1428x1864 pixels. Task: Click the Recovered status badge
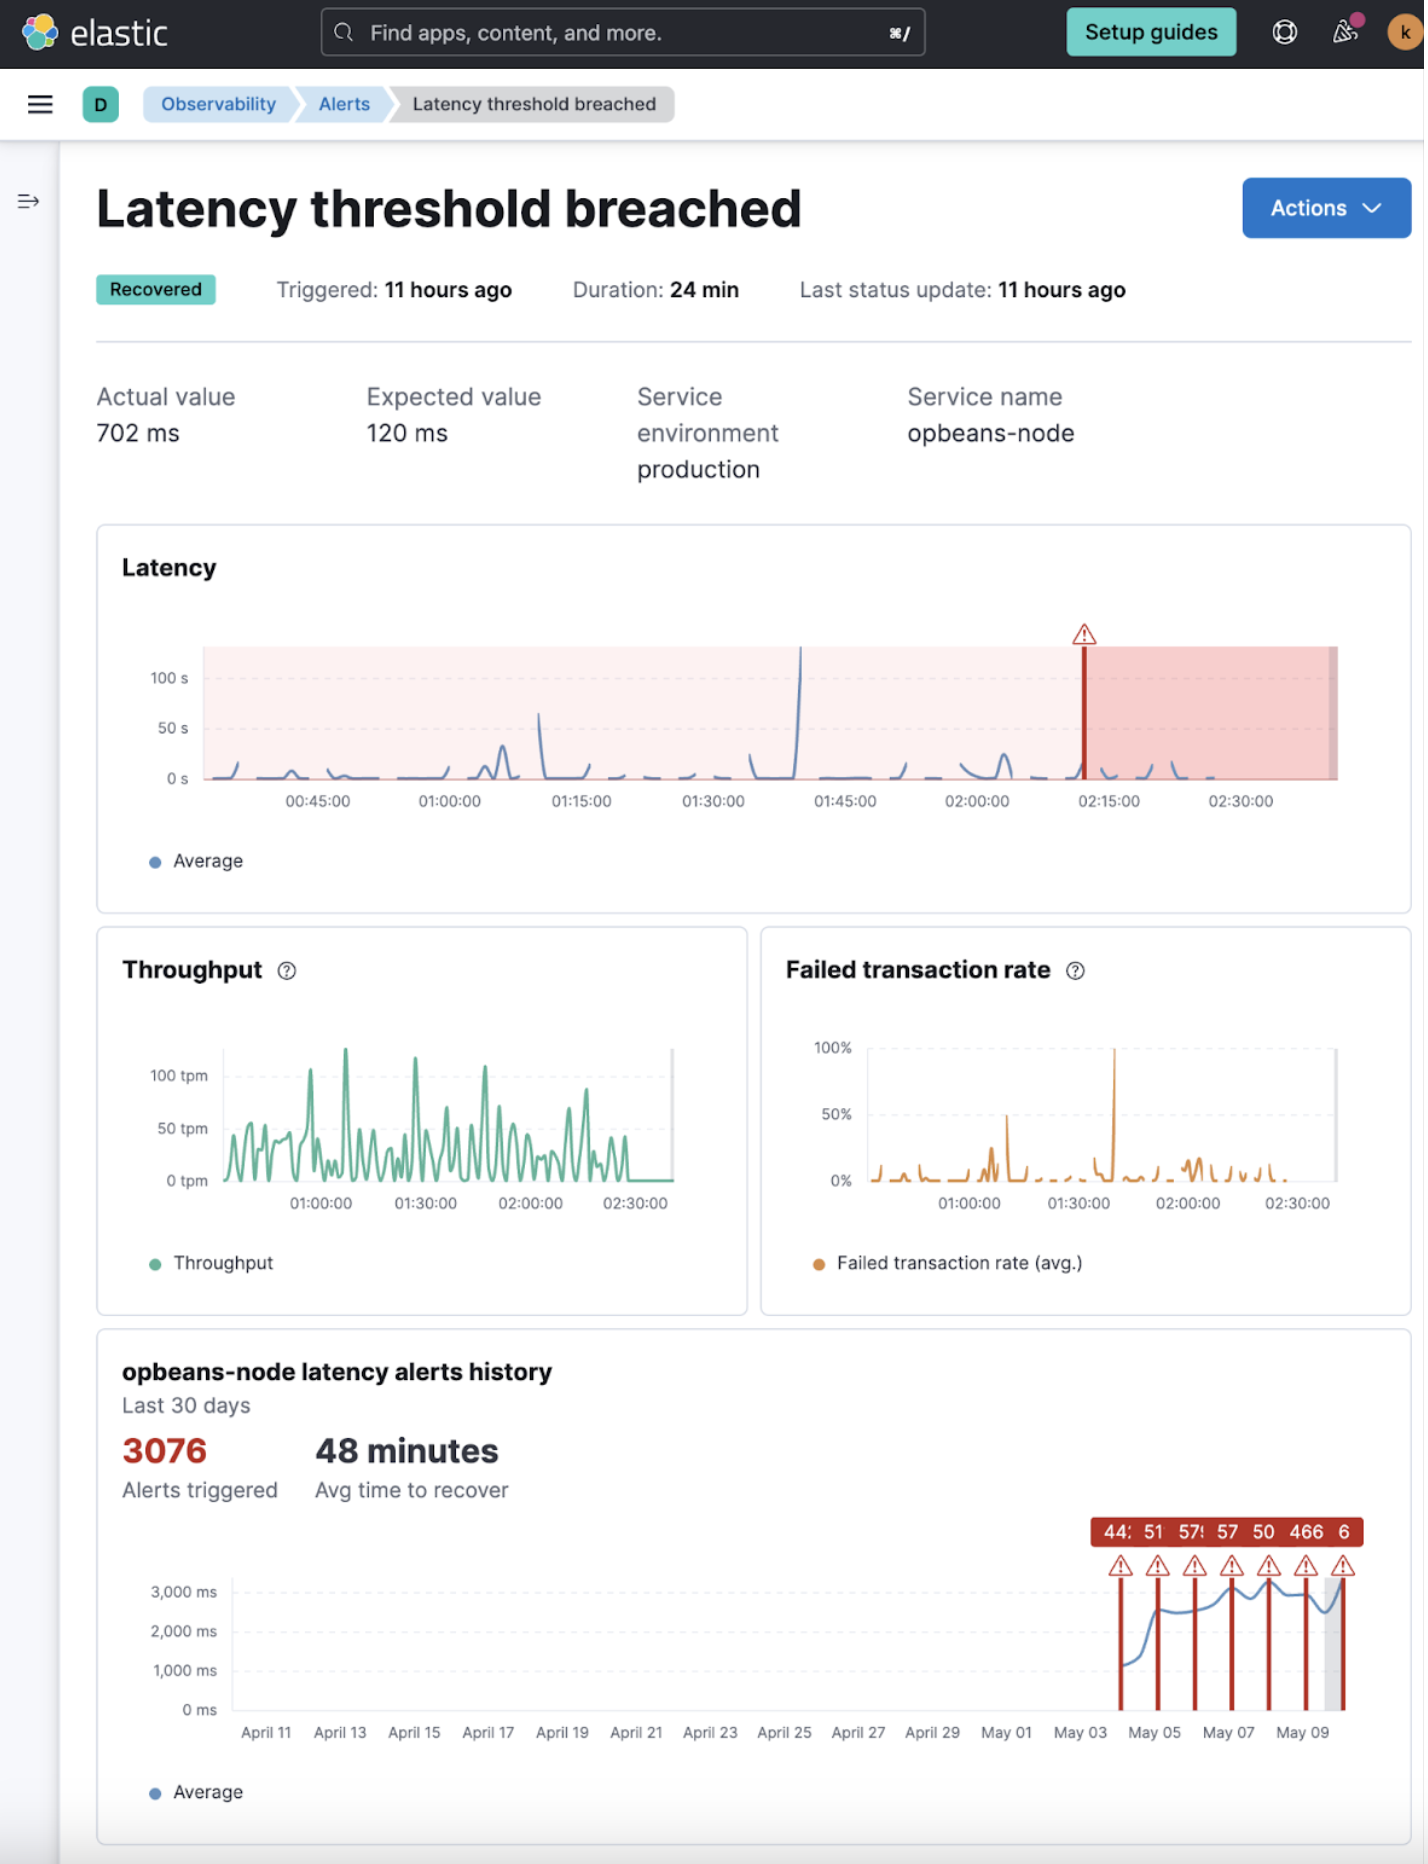click(156, 290)
